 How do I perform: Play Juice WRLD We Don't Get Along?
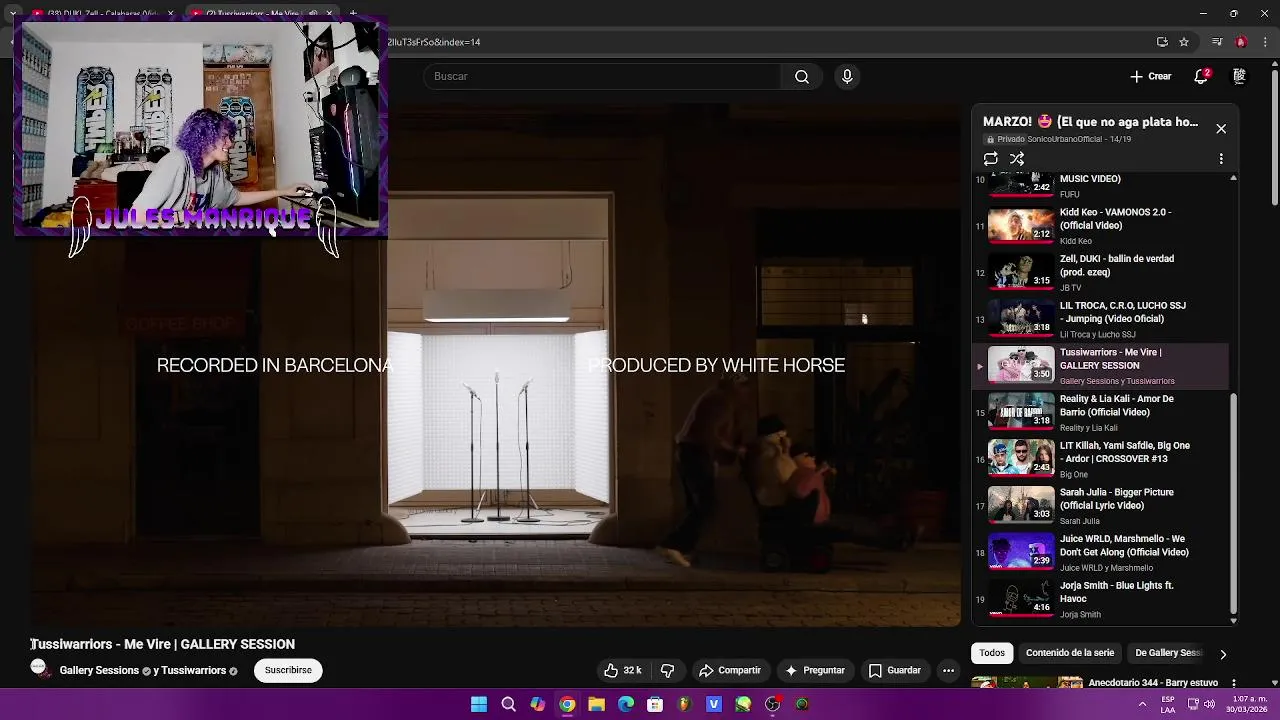click(1100, 552)
